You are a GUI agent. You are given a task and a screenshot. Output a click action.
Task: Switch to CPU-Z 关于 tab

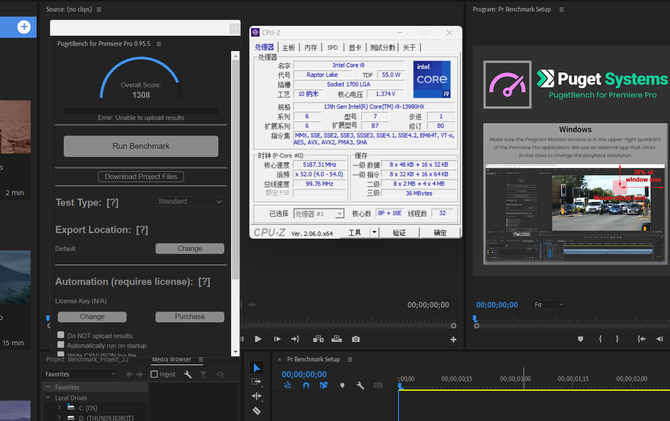pos(409,47)
